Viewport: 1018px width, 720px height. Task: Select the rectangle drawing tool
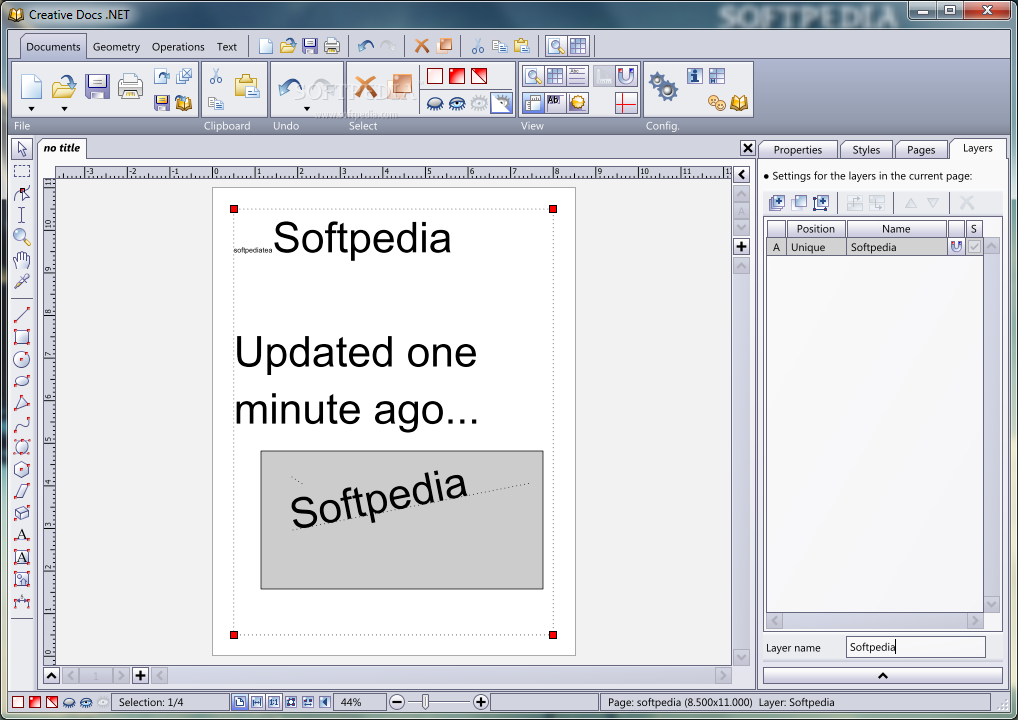22,337
